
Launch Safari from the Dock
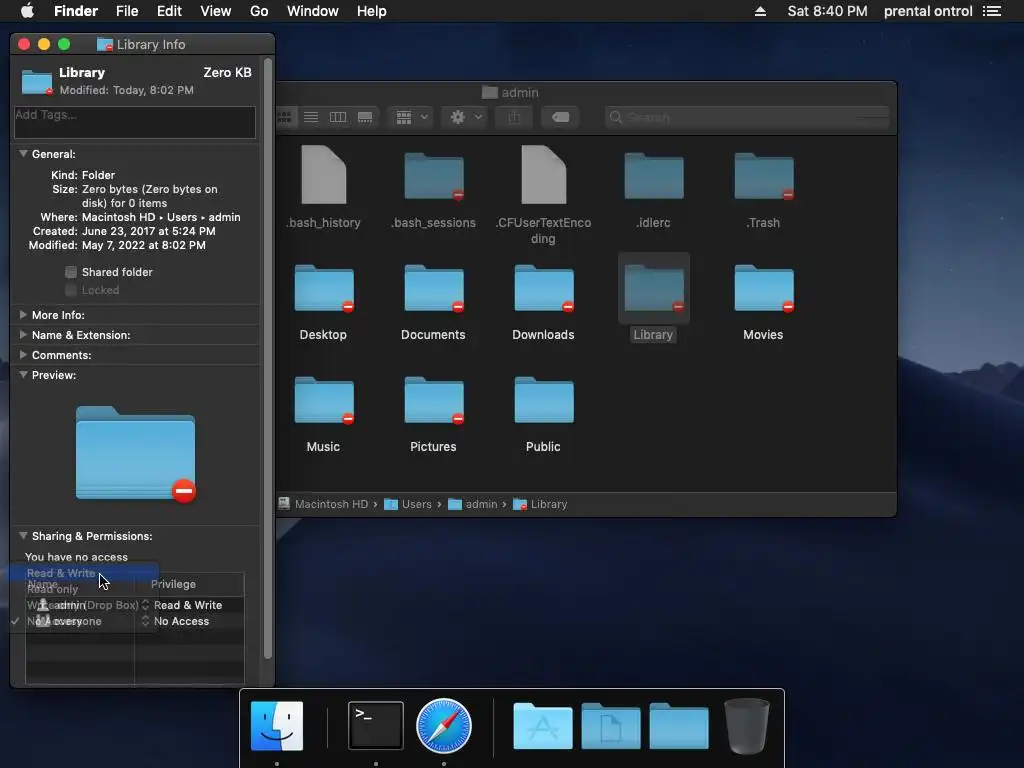444,726
